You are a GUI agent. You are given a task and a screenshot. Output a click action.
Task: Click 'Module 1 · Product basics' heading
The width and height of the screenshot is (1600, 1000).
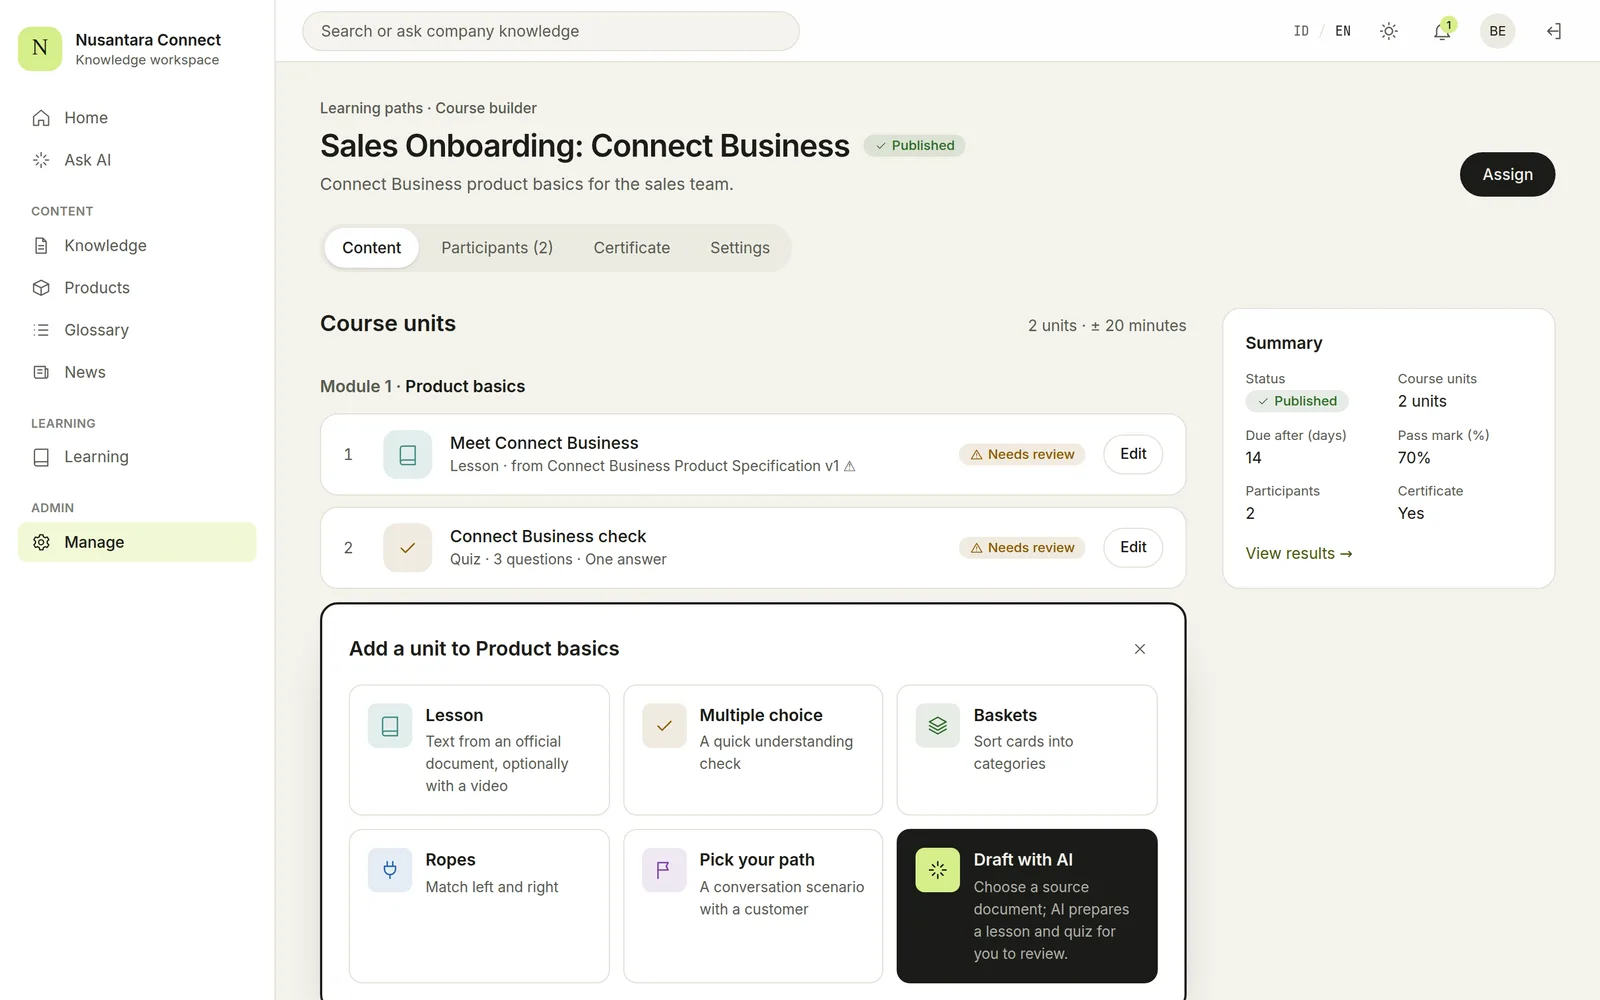(422, 386)
